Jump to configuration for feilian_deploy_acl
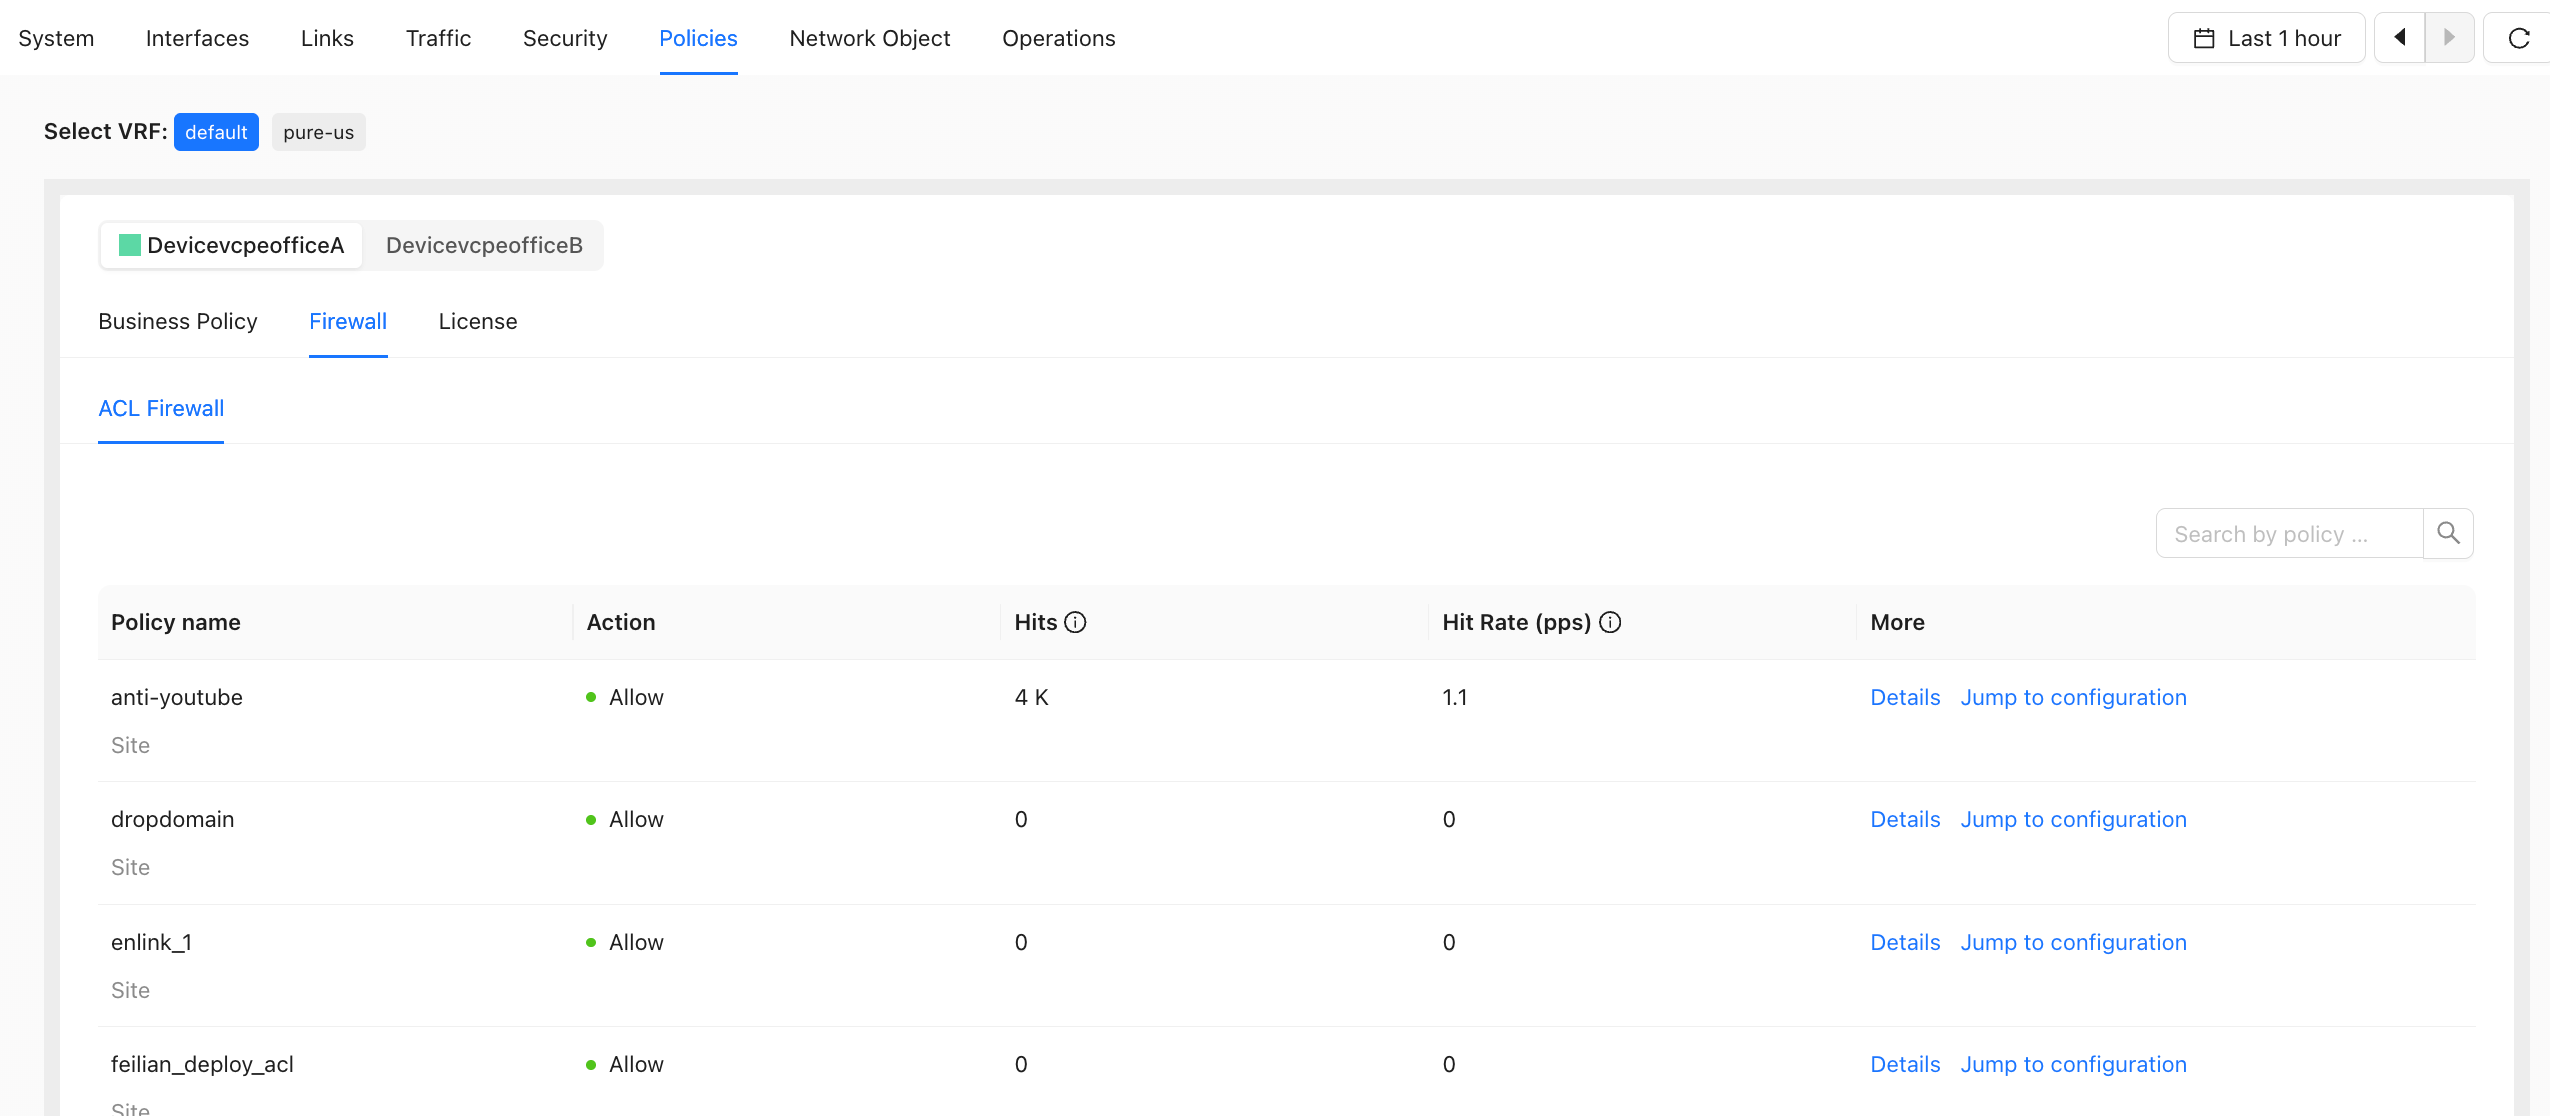Viewport: 2550px width, 1116px height. (x=2073, y=1064)
